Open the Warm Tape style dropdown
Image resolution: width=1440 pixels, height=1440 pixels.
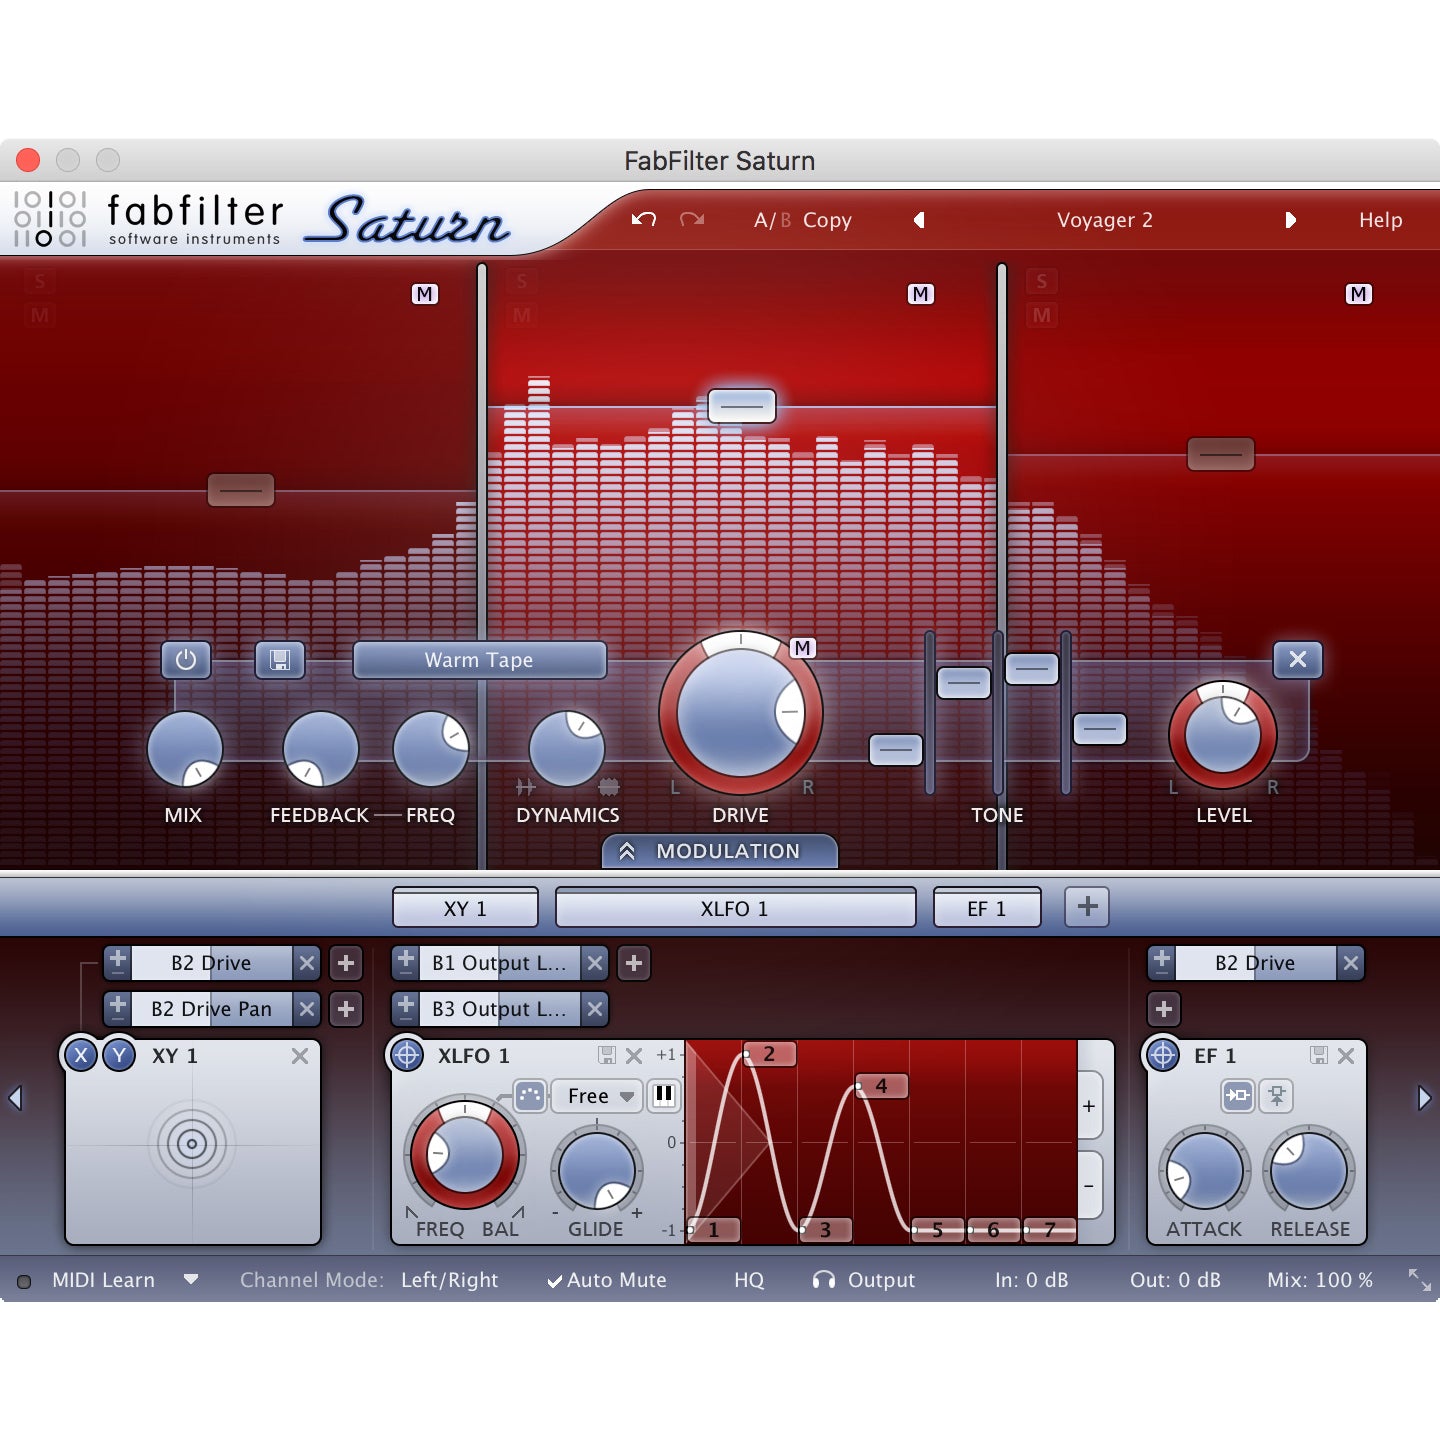(x=479, y=660)
